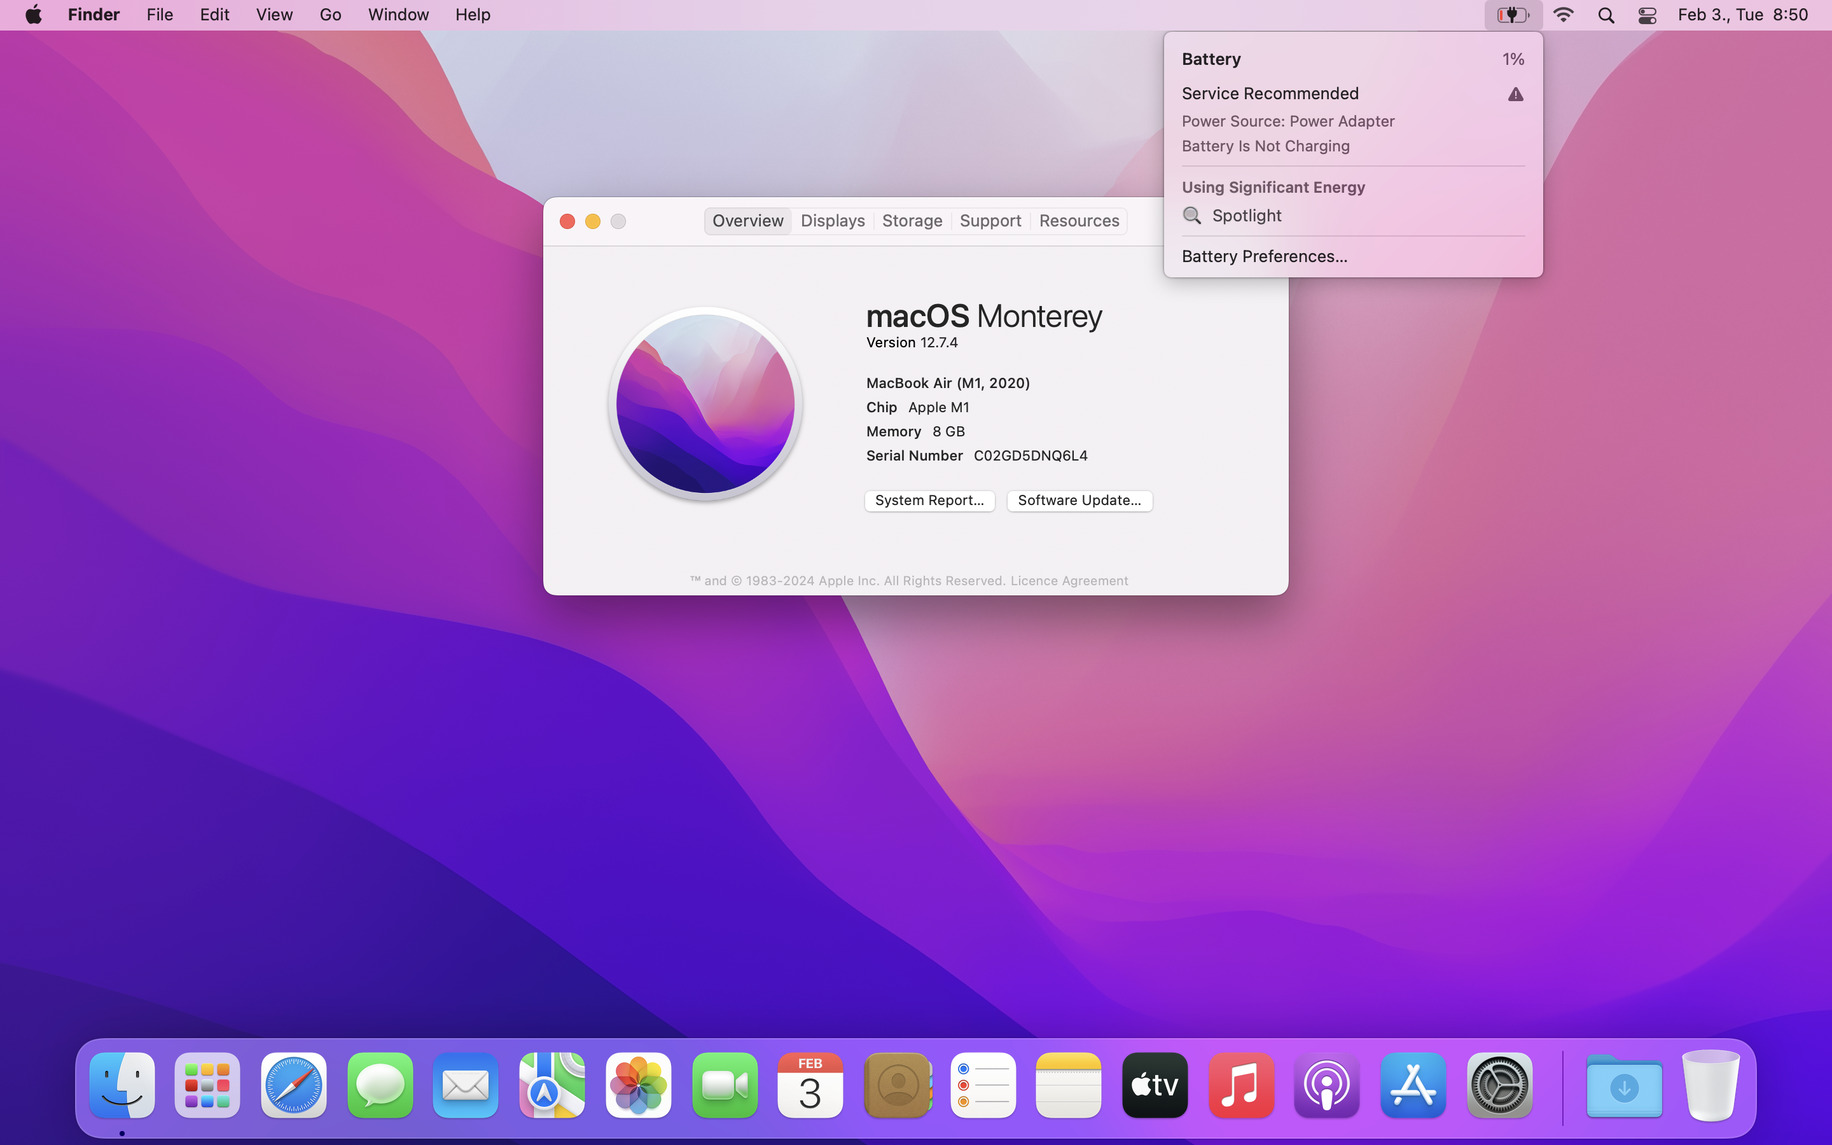The height and width of the screenshot is (1145, 1832).
Task: Click the serial number C02GD5DNQ6L4
Action: [1031, 456]
